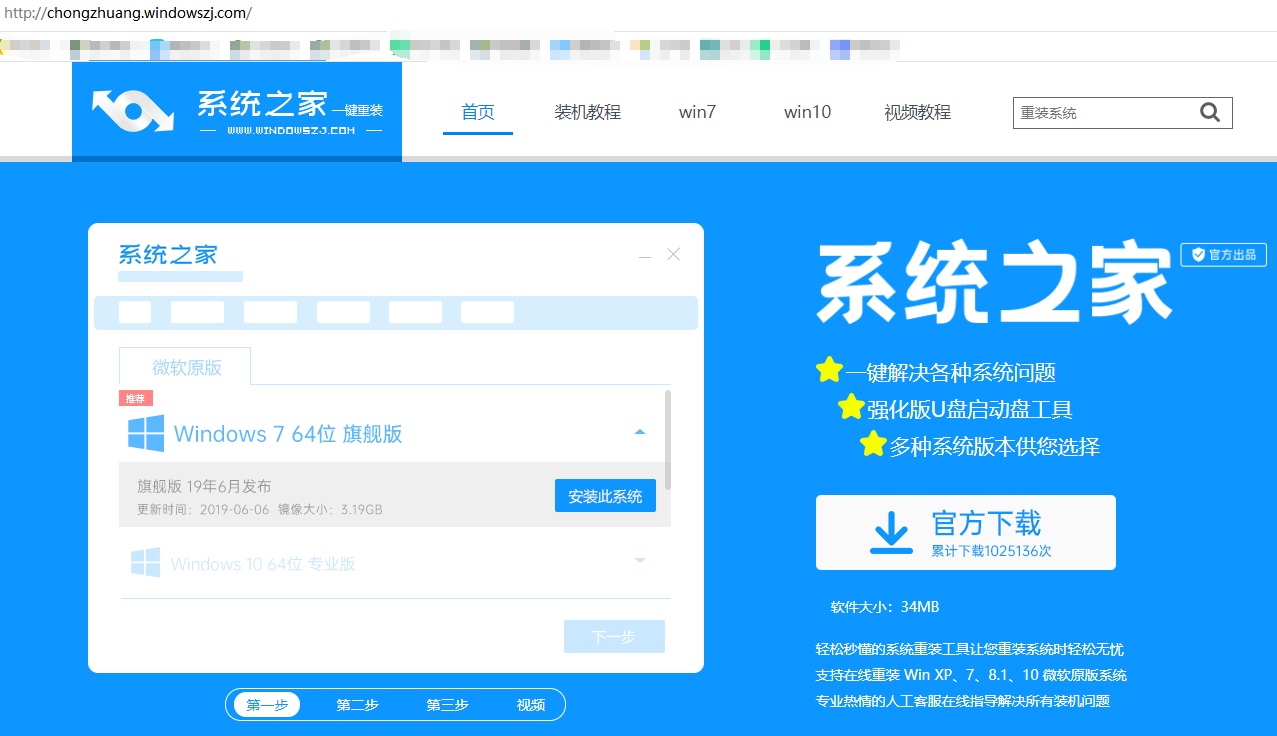Image resolution: width=1277 pixels, height=736 pixels.
Task: Collapse the Windows 7 64位 旗舰版 entry
Action: tap(640, 433)
